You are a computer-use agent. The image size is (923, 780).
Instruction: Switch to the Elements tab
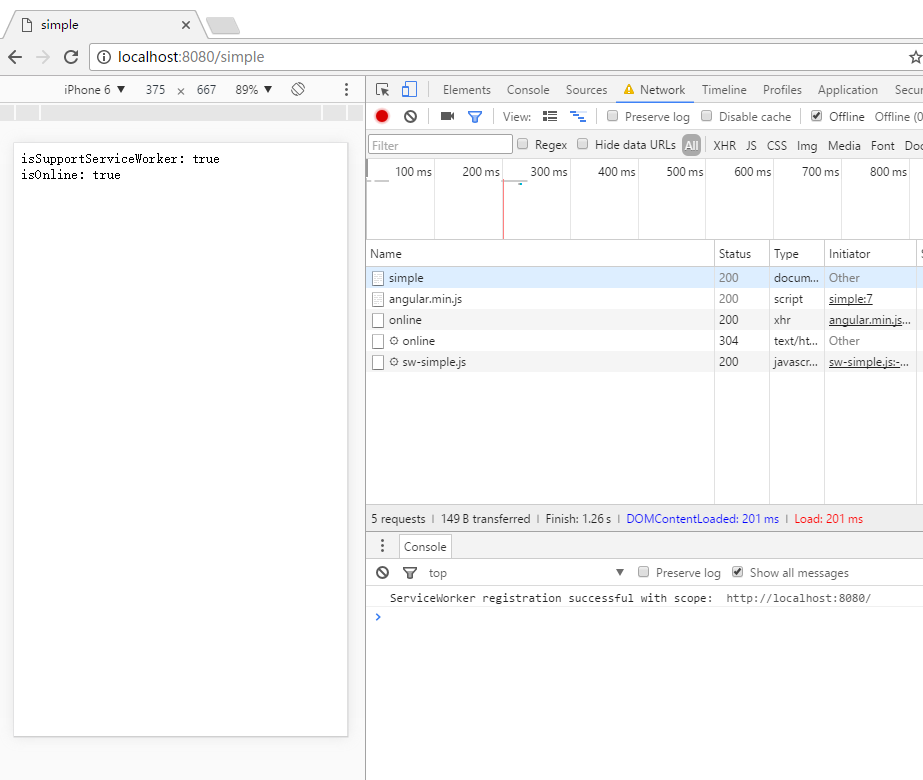[x=467, y=89]
